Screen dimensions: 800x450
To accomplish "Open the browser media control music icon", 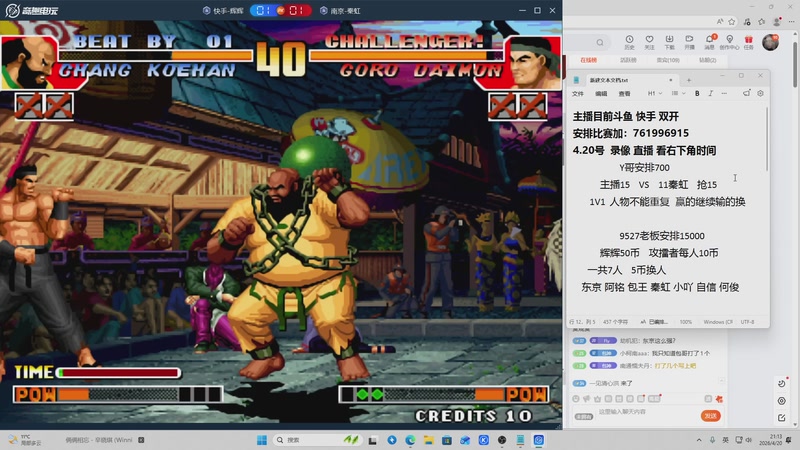I will [x=747, y=21].
